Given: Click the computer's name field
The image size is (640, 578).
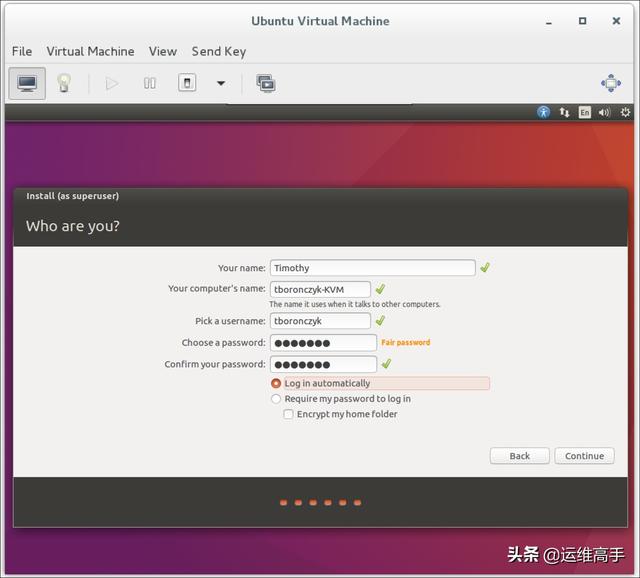Looking at the screenshot, I should pos(320,289).
